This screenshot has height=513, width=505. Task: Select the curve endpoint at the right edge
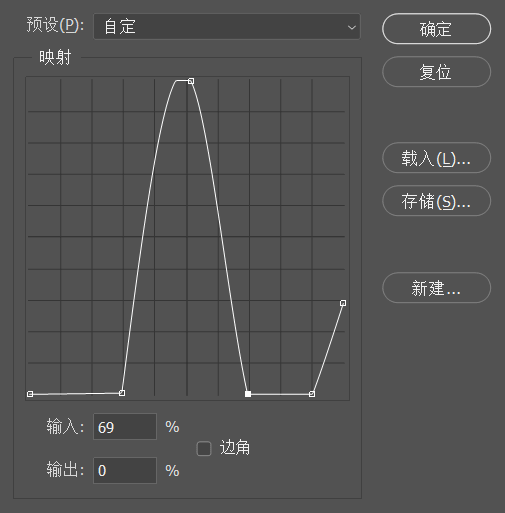pos(343,303)
